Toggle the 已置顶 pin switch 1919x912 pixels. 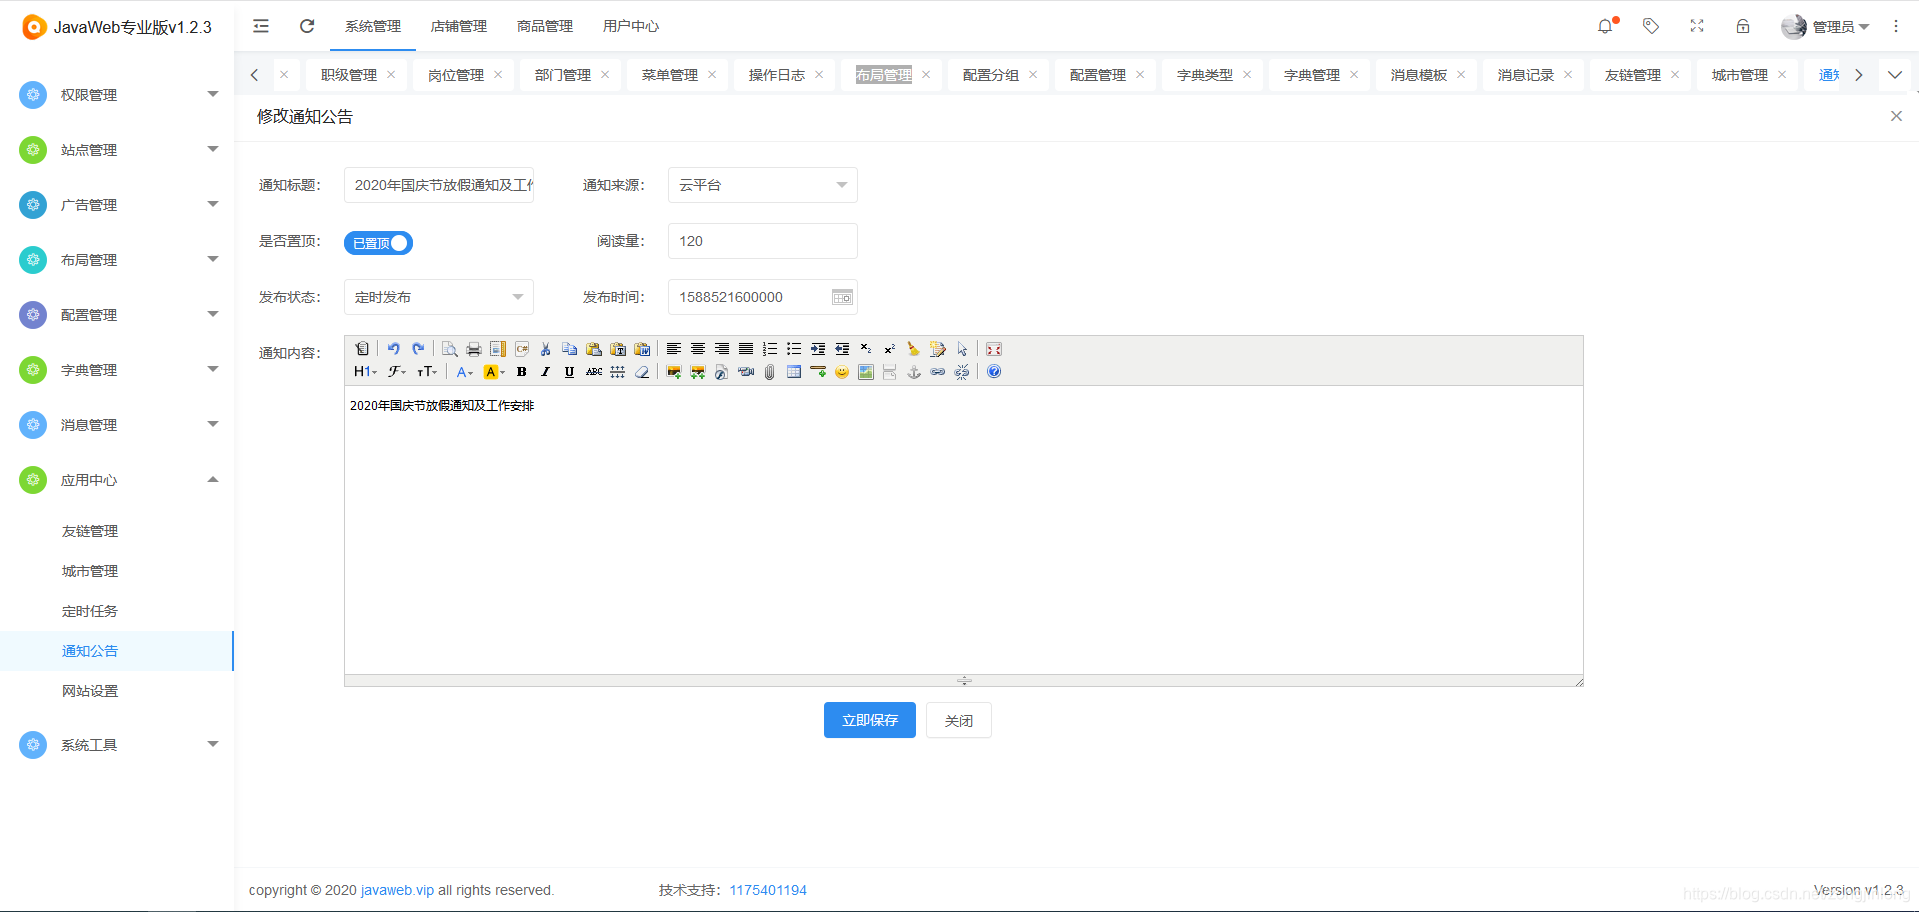[378, 243]
